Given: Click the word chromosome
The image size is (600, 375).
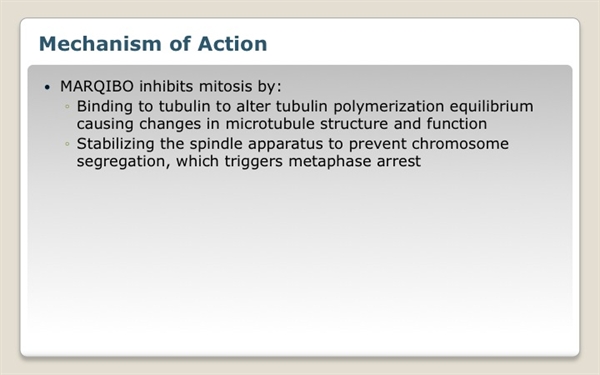Looking at the screenshot, I should (x=460, y=144).
